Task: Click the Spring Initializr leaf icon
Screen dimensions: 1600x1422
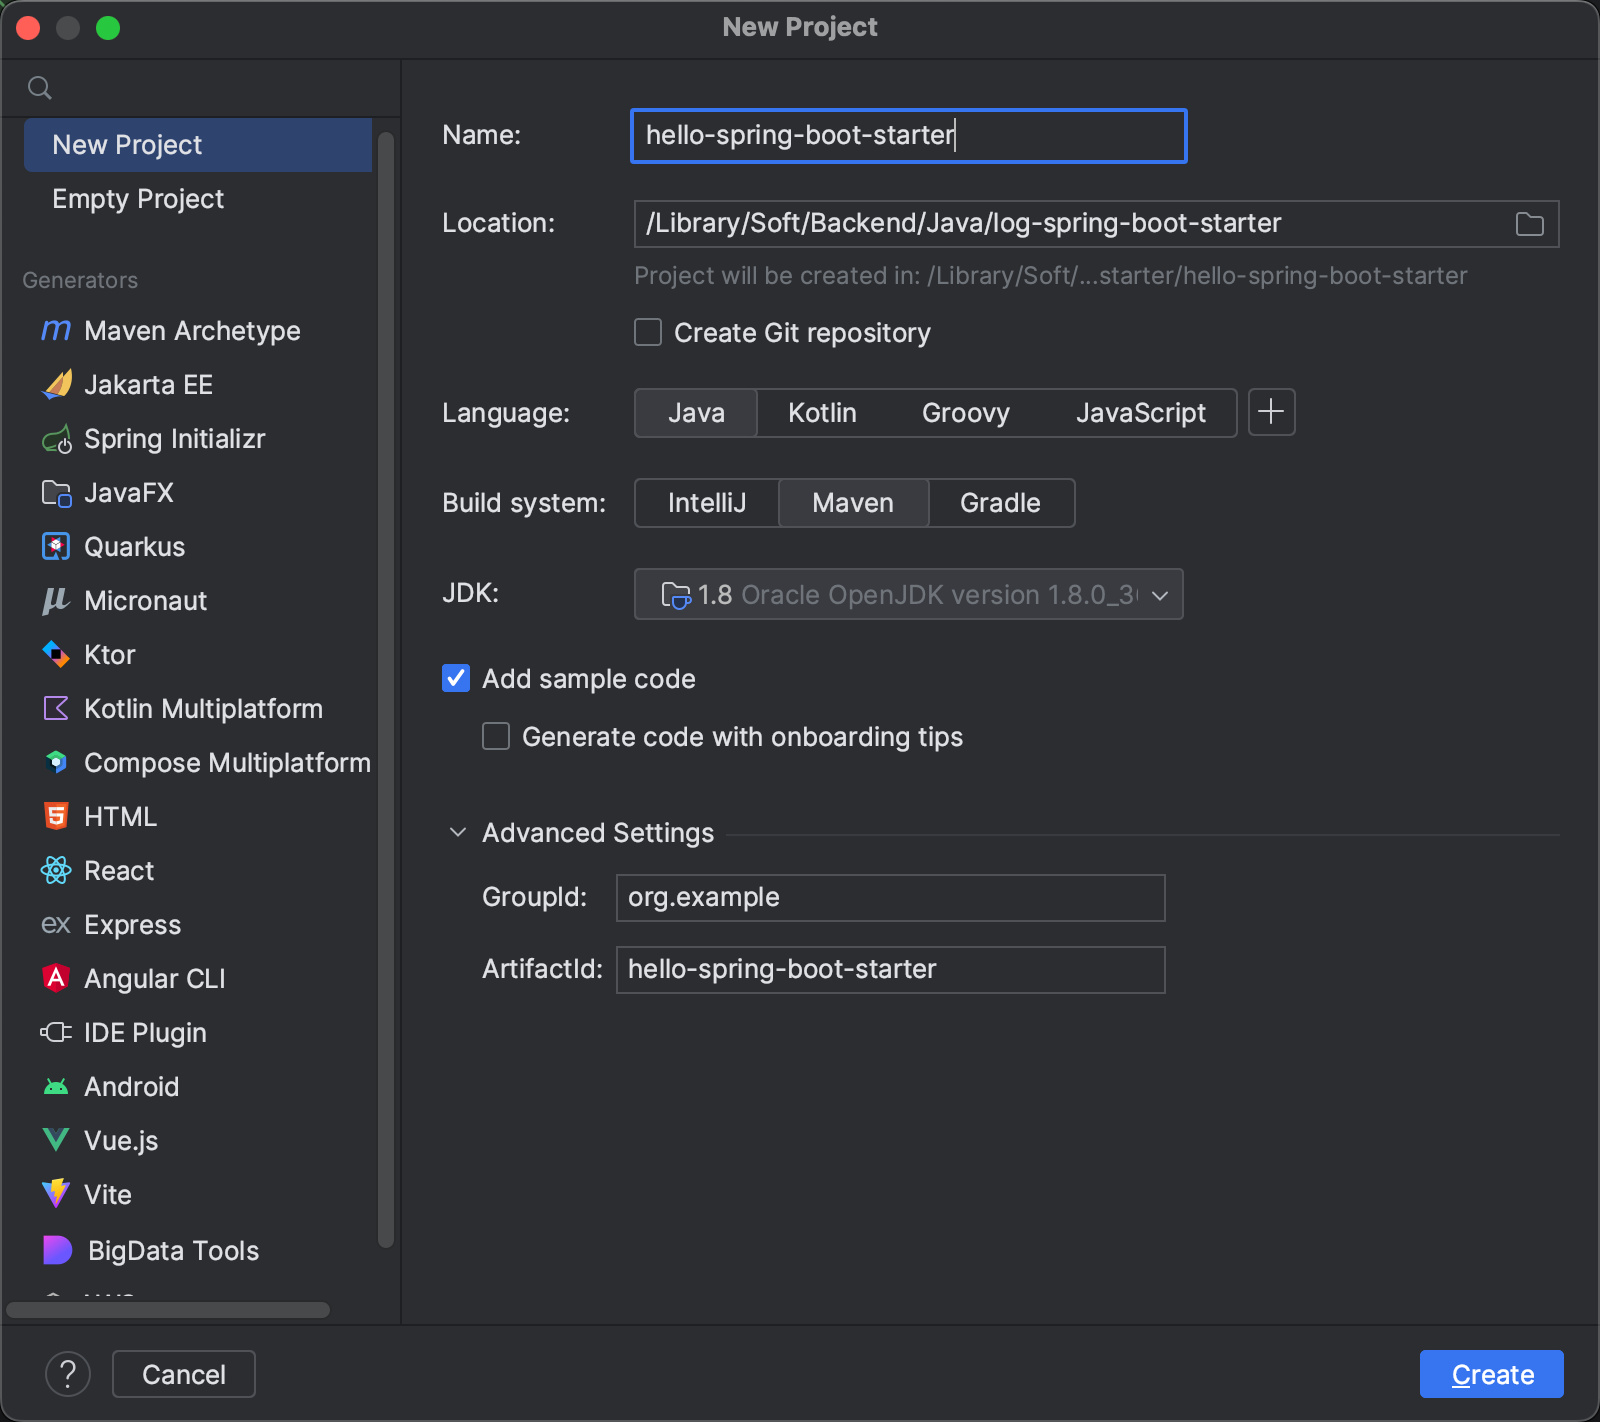Action: coord(57,439)
